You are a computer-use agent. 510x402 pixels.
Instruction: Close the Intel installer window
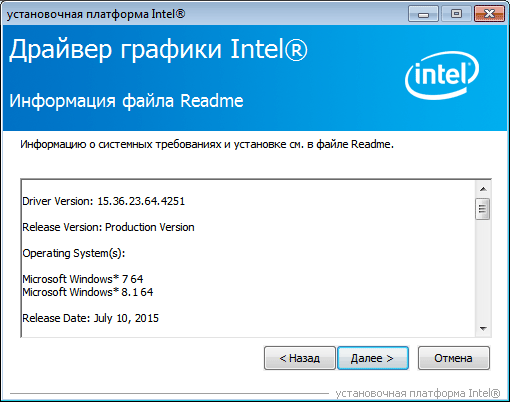[x=489, y=14]
